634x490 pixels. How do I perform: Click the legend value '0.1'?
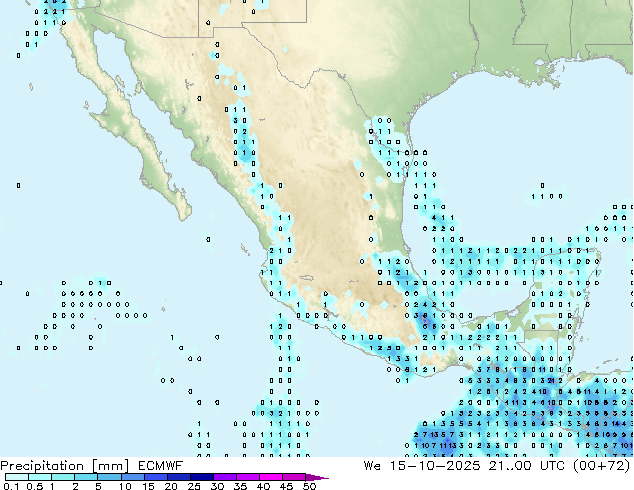point(11,486)
